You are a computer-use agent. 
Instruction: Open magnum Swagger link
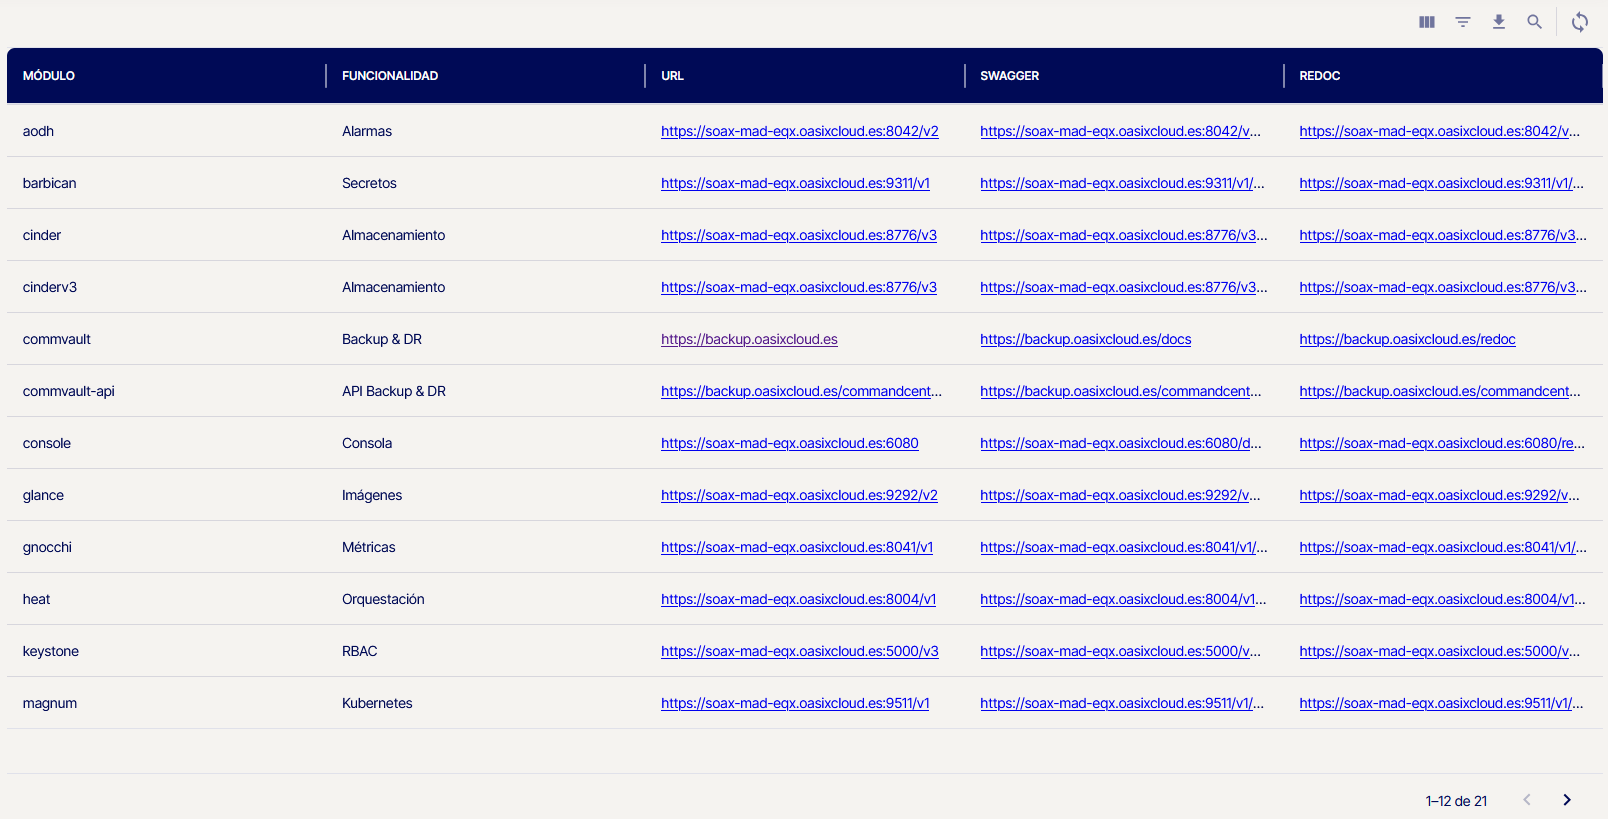click(x=1121, y=703)
